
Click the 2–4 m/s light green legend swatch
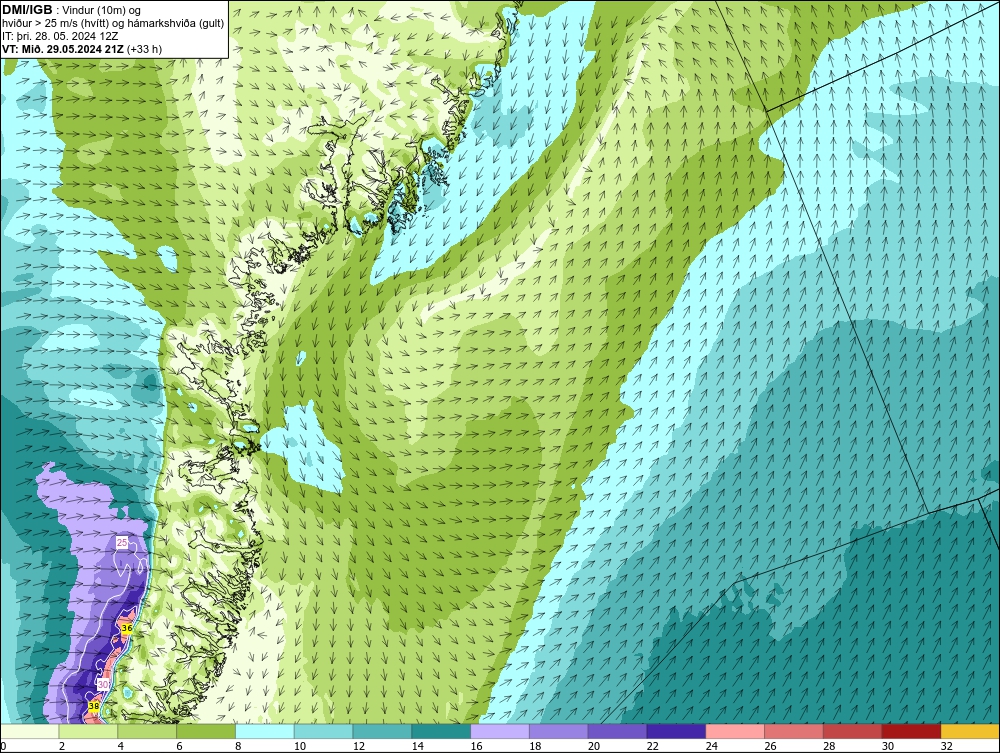(x=88, y=731)
